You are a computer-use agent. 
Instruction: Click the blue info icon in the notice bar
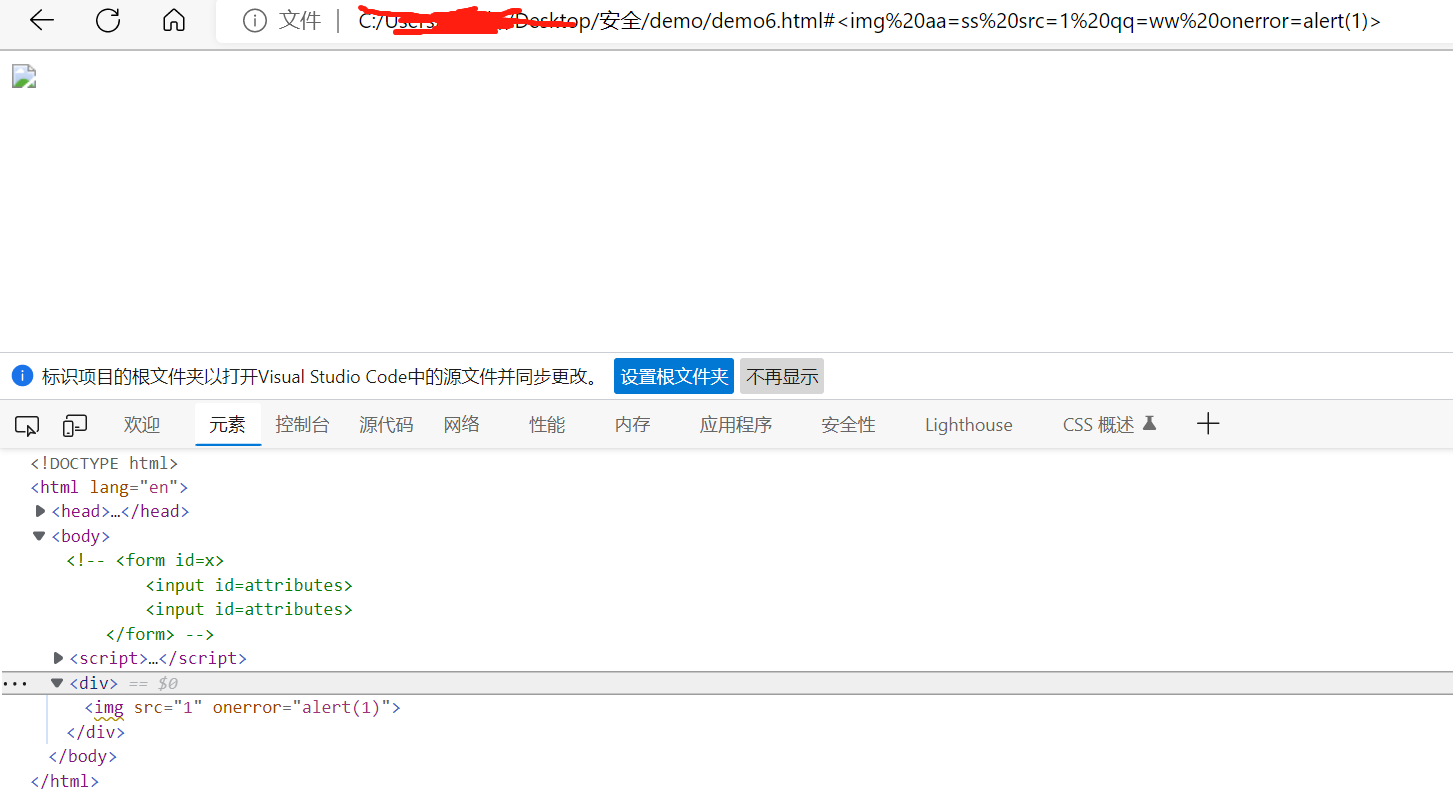pyautogui.click(x=22, y=376)
